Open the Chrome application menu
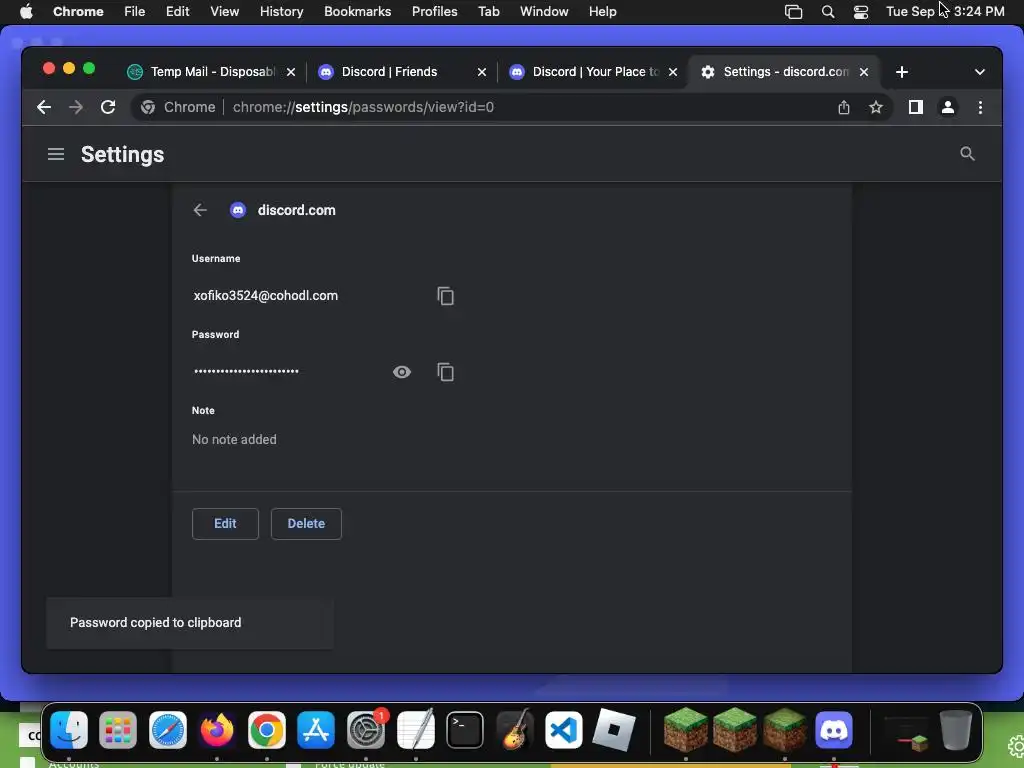Viewport: 1024px width, 768px height. [x=78, y=12]
